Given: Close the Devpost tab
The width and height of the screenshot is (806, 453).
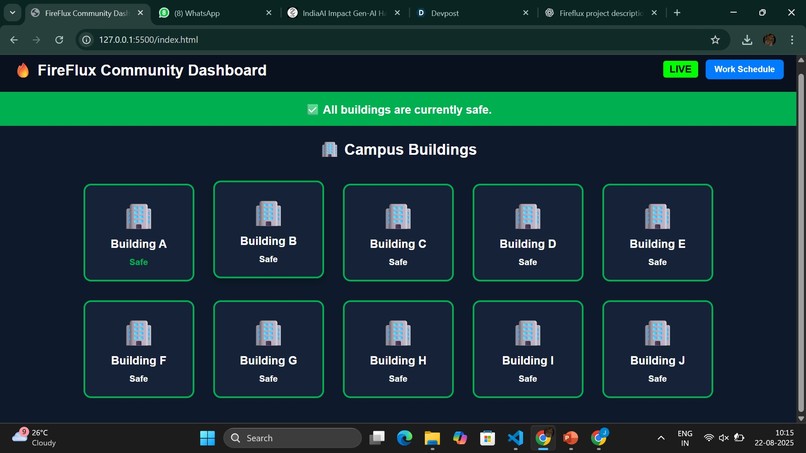Looking at the screenshot, I should pos(525,13).
